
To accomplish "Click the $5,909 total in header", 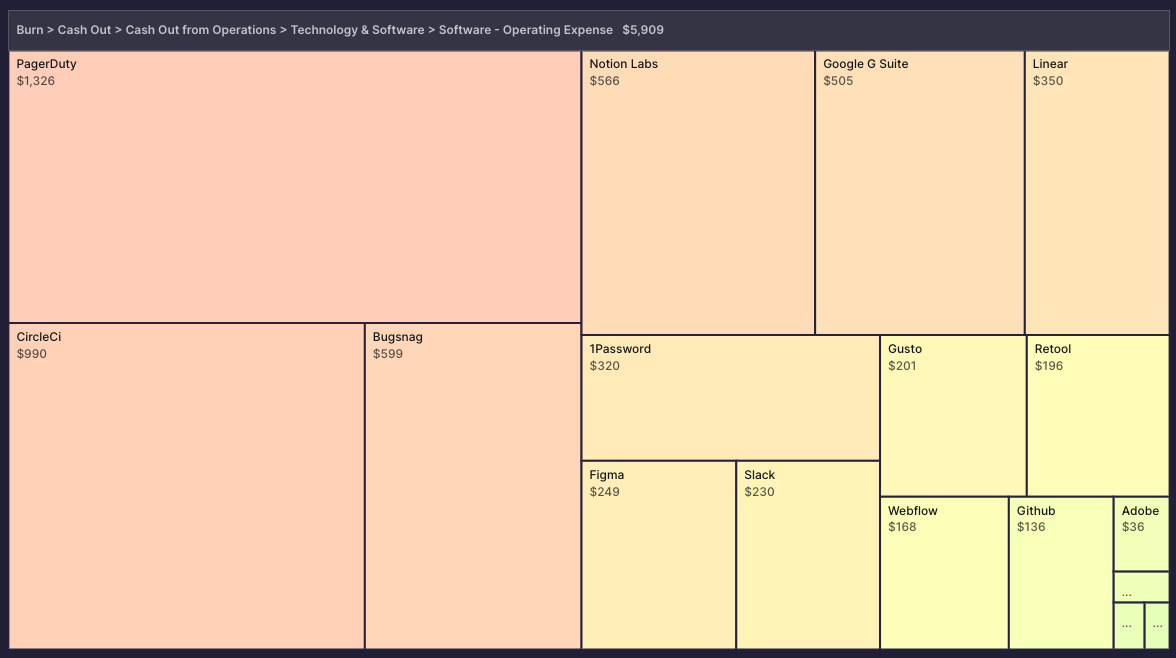I will (643, 30).
